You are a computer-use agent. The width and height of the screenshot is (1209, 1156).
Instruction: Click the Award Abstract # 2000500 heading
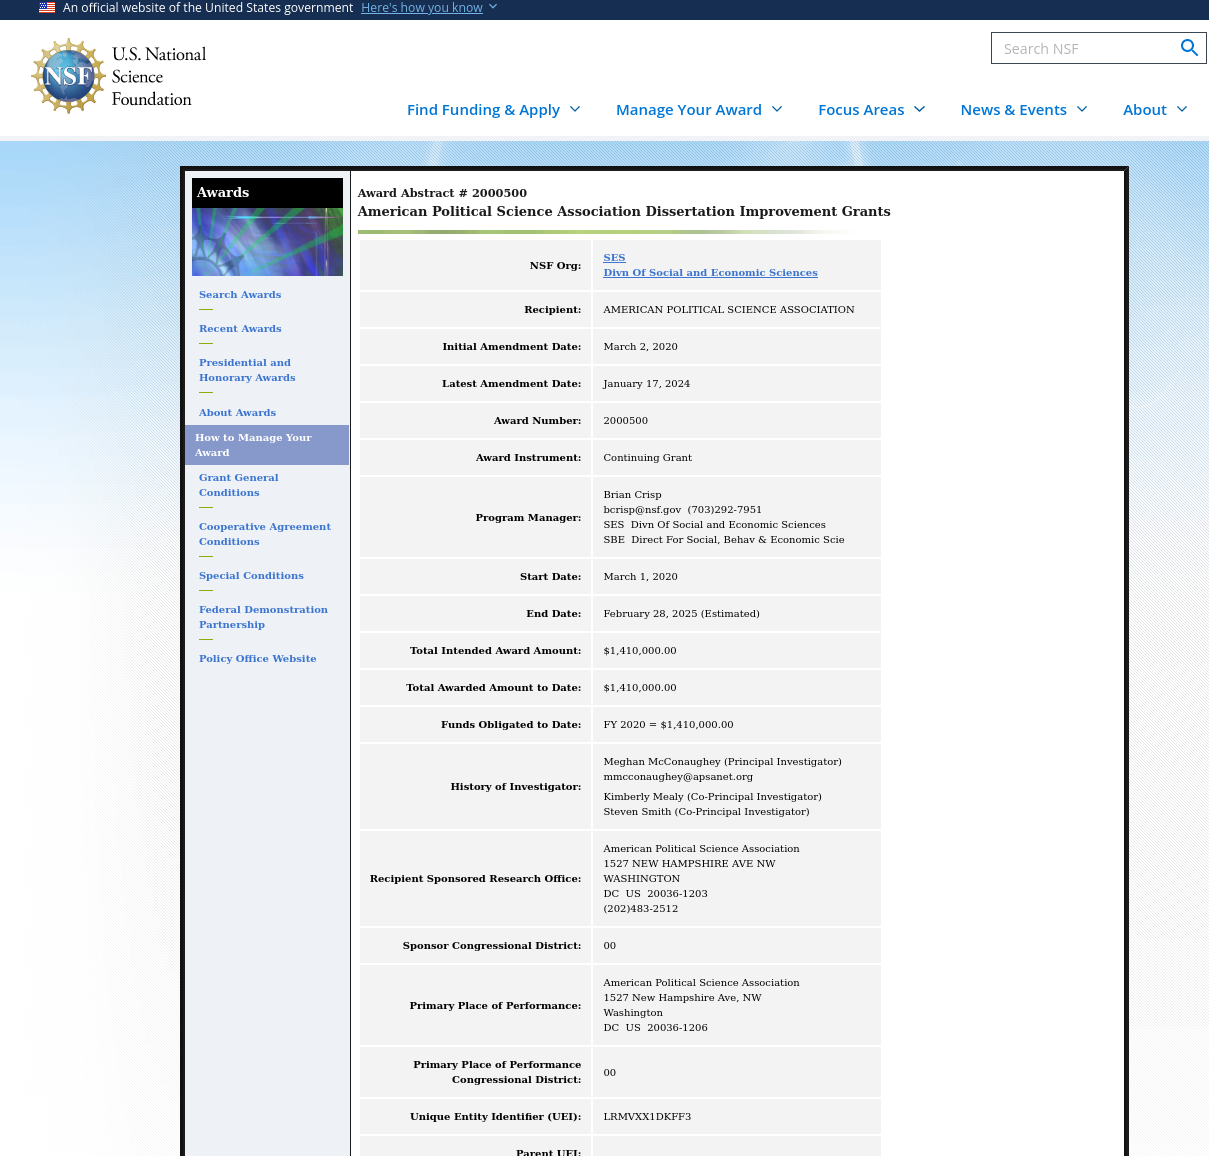point(442,193)
